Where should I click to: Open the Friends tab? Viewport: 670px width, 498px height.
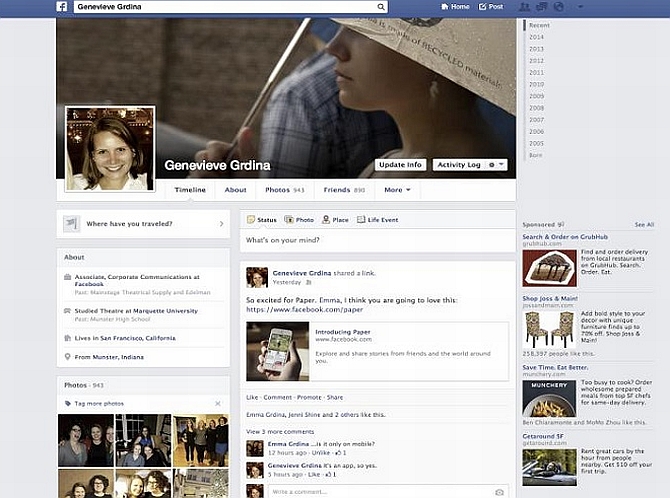344,190
